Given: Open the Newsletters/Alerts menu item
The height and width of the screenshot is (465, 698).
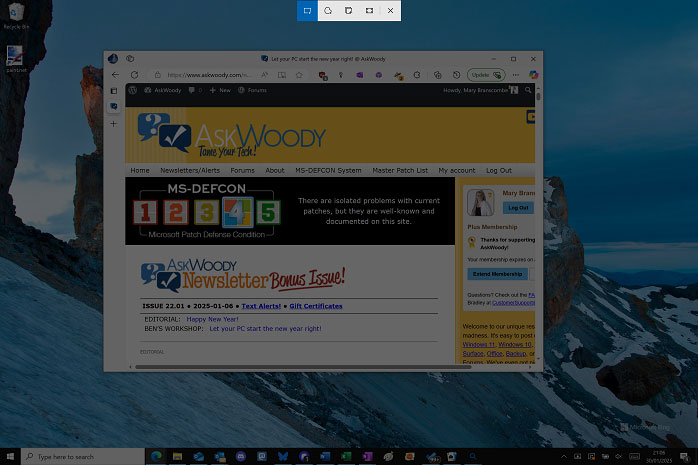Looking at the screenshot, I should tap(189, 170).
